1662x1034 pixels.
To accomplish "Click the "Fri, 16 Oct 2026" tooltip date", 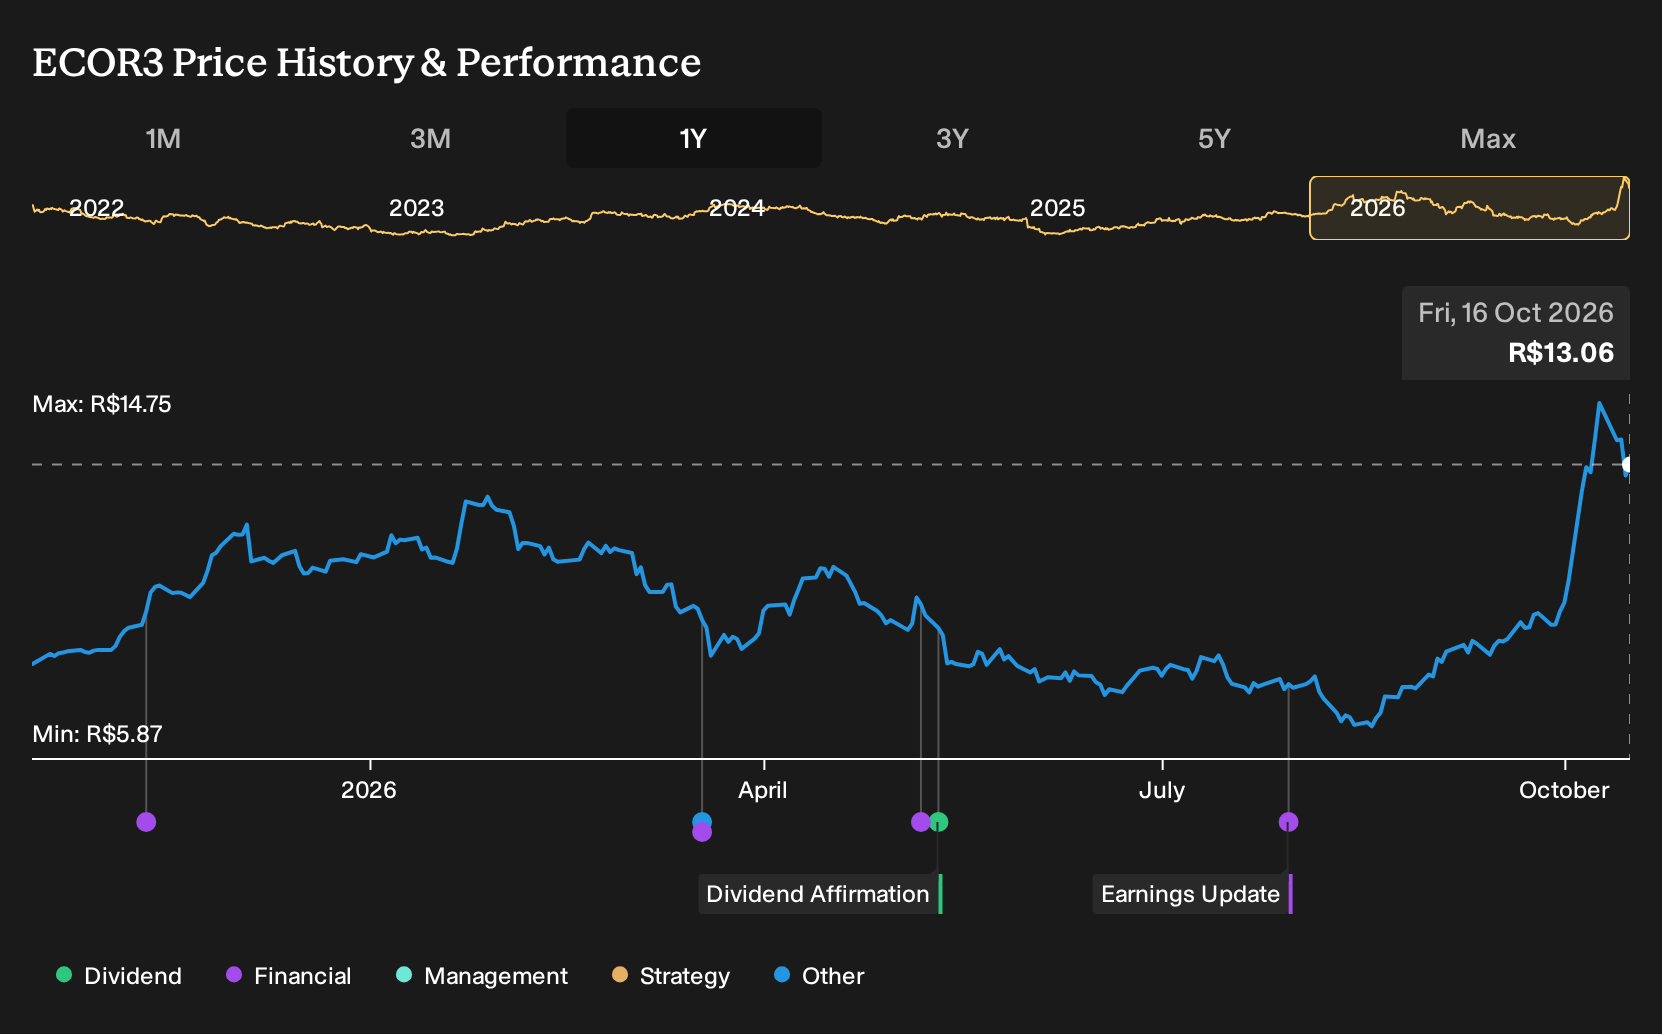I will pos(1516,313).
